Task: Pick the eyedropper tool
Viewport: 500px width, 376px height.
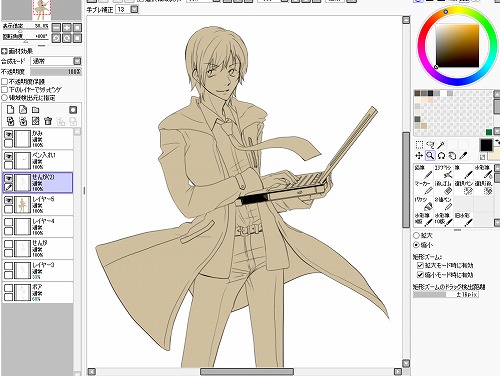Action: pos(463,156)
